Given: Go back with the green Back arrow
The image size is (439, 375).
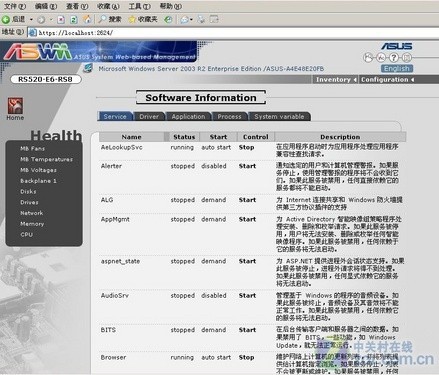Looking at the screenshot, I should point(13,19).
